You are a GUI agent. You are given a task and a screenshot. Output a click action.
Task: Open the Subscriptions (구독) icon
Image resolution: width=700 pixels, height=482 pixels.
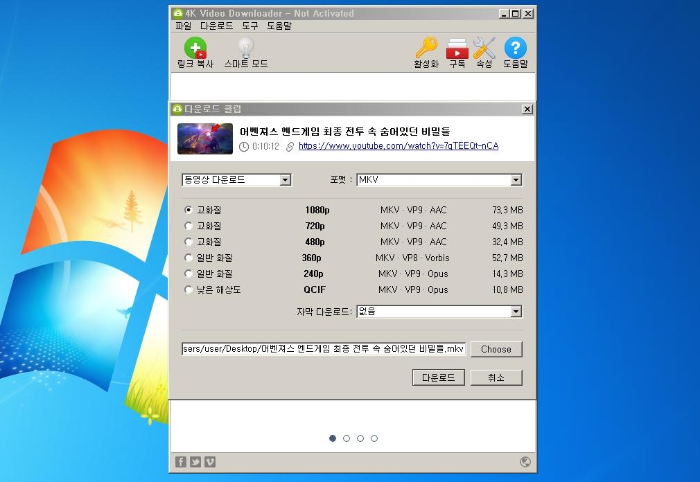coord(457,48)
